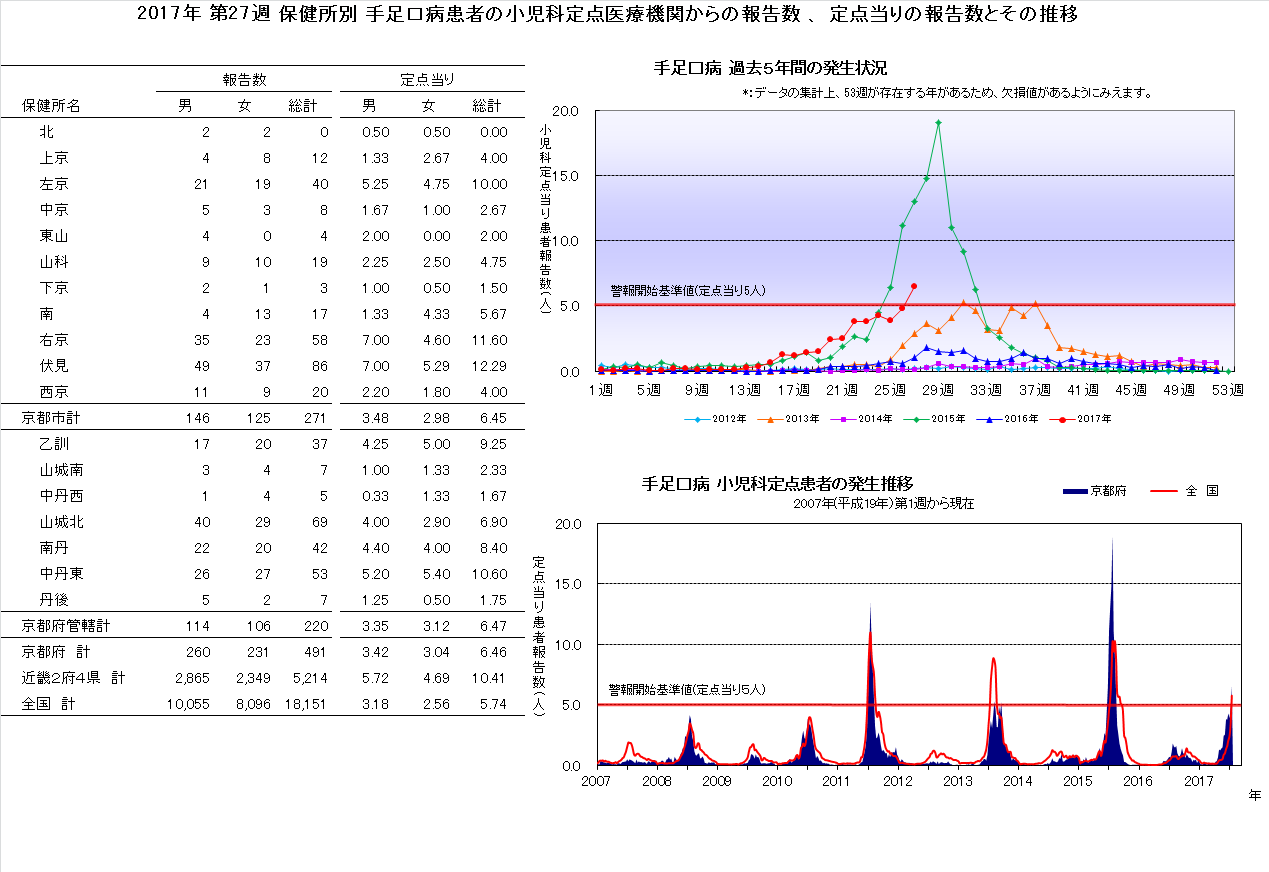Image resolution: width=1269 pixels, height=872 pixels.
Task: Select the 山城北 row label
Action: click(x=61, y=522)
